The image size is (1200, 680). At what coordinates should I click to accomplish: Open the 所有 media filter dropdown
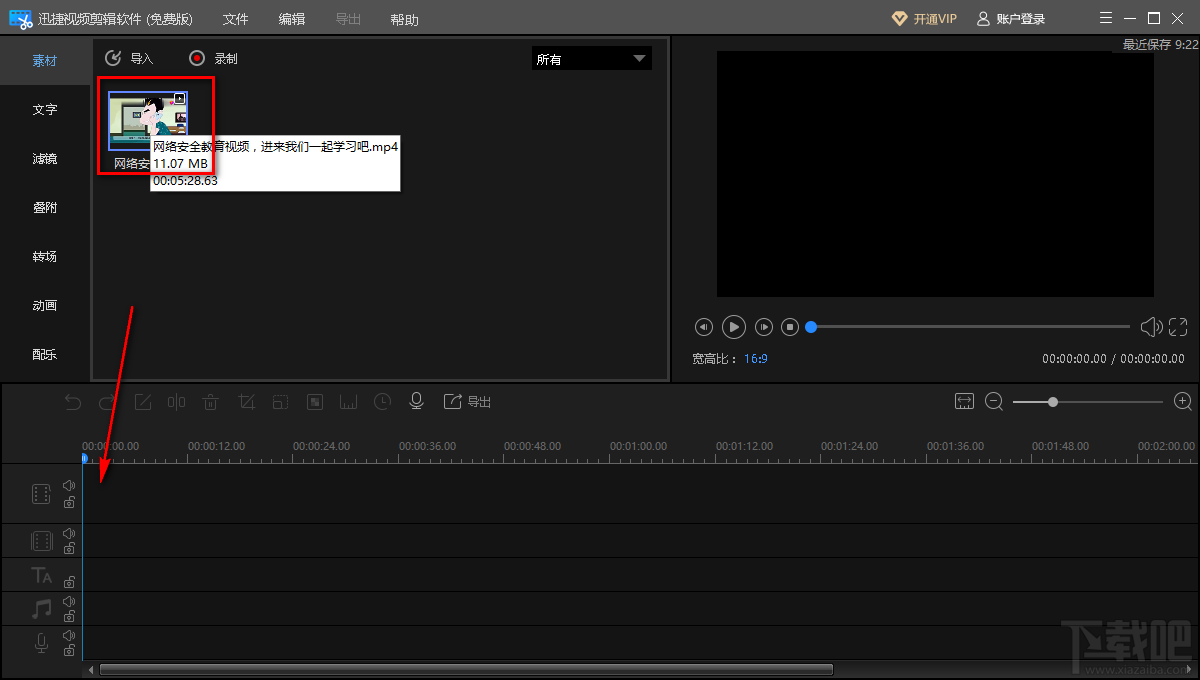[x=591, y=59]
